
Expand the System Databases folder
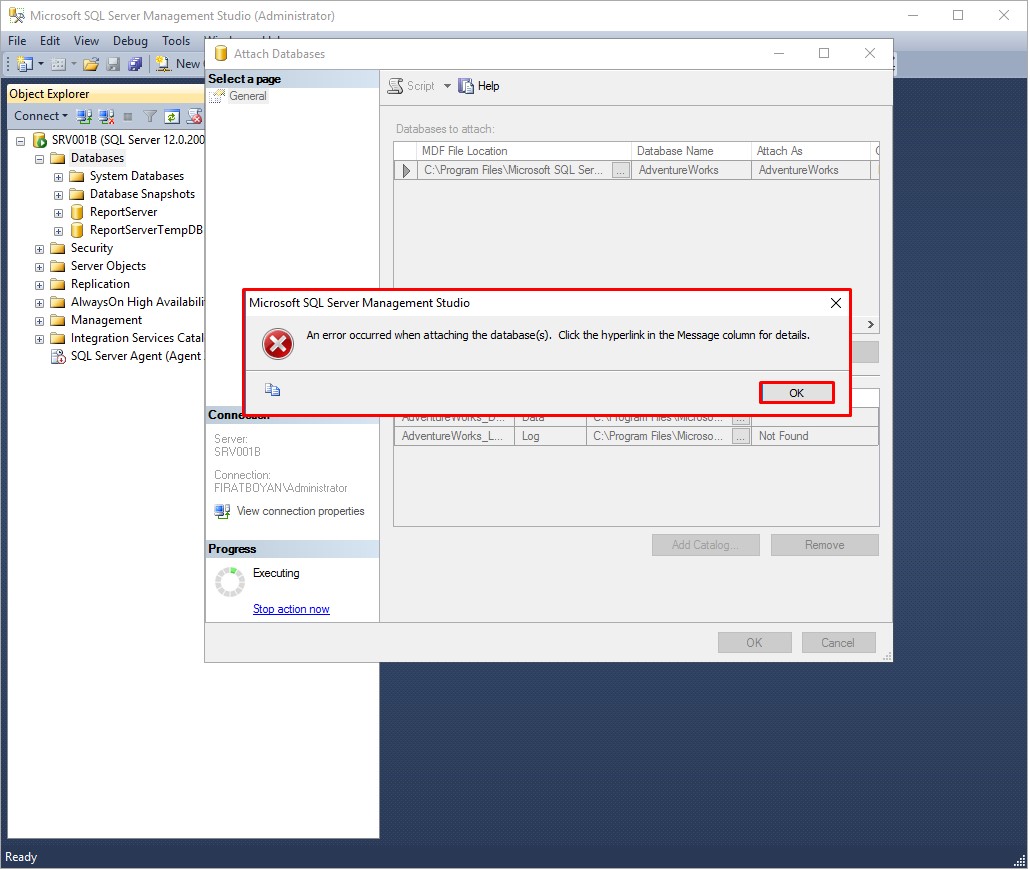pyautogui.click(x=58, y=177)
